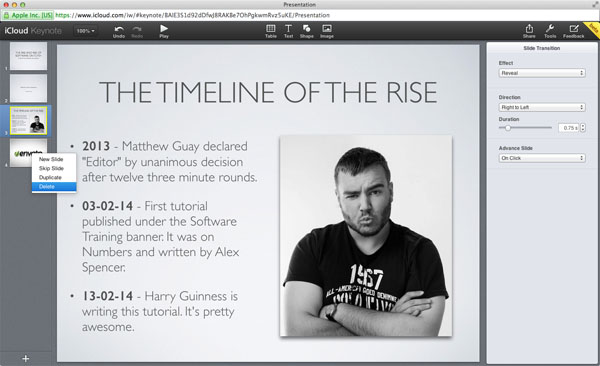Viewport: 600px width, 366px height.
Task: Choose Delete from context menu
Action: click(x=54, y=187)
